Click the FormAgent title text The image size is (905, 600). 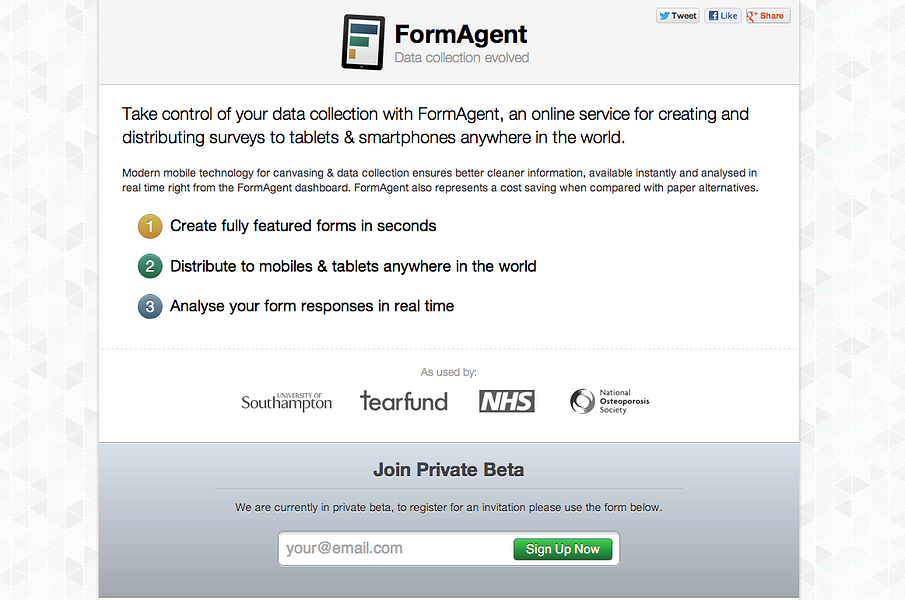coord(461,33)
